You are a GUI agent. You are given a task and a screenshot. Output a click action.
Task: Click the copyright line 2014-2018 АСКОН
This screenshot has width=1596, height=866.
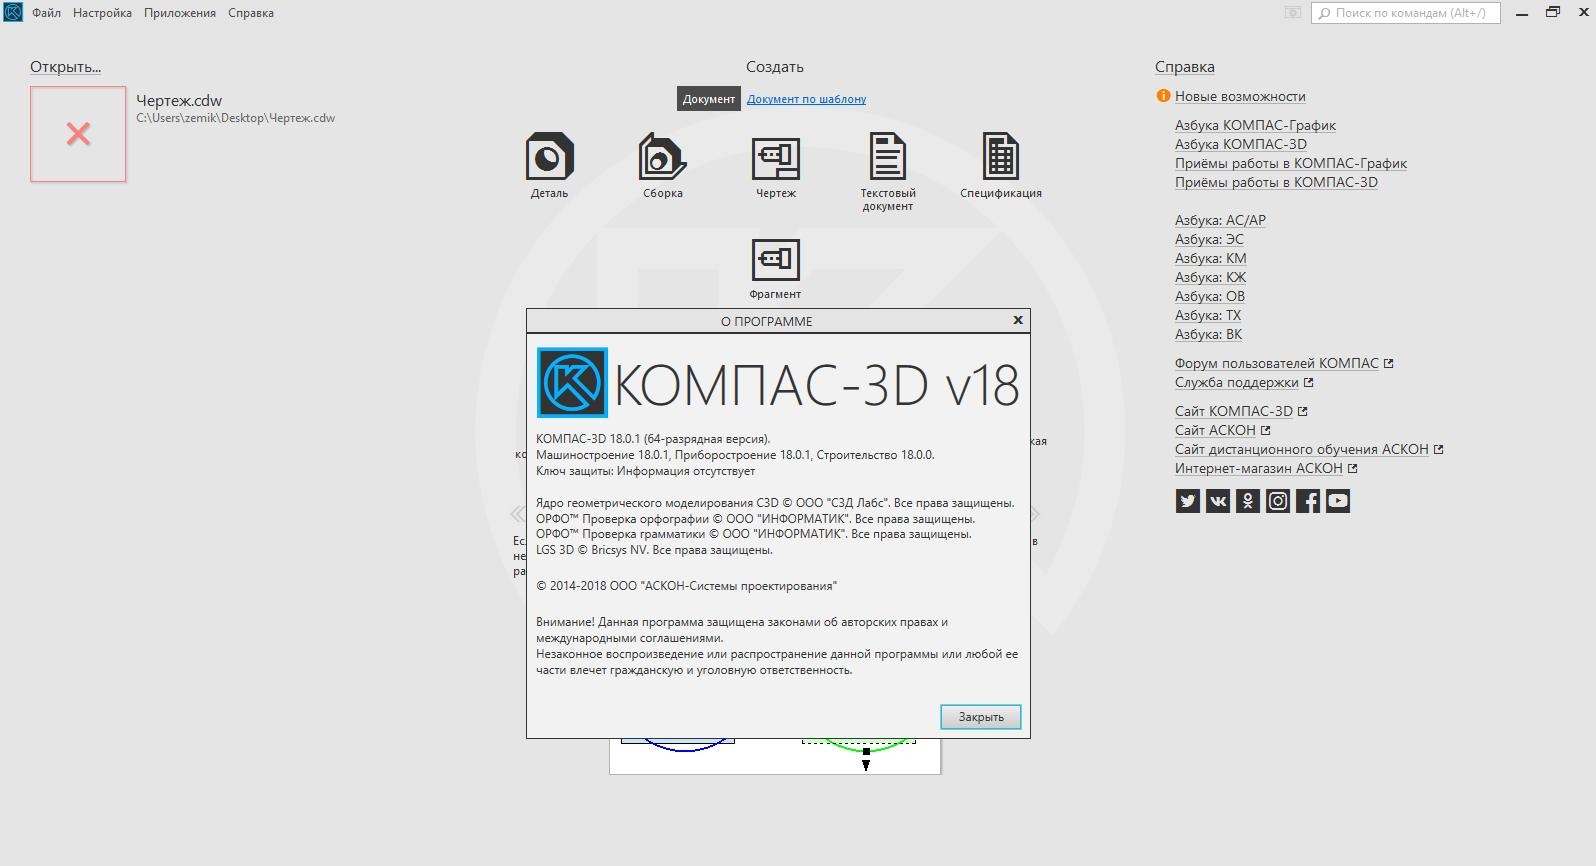[x=686, y=586]
